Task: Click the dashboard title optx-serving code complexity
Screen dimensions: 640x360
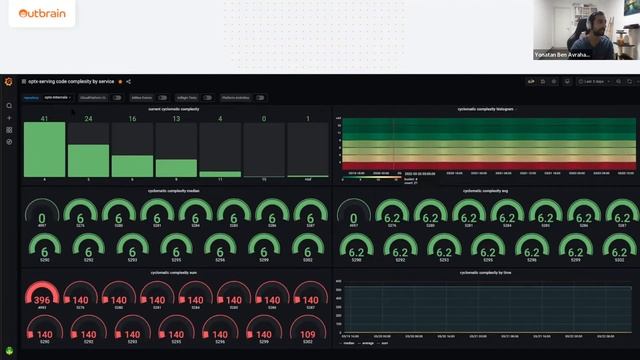Action: point(71,82)
